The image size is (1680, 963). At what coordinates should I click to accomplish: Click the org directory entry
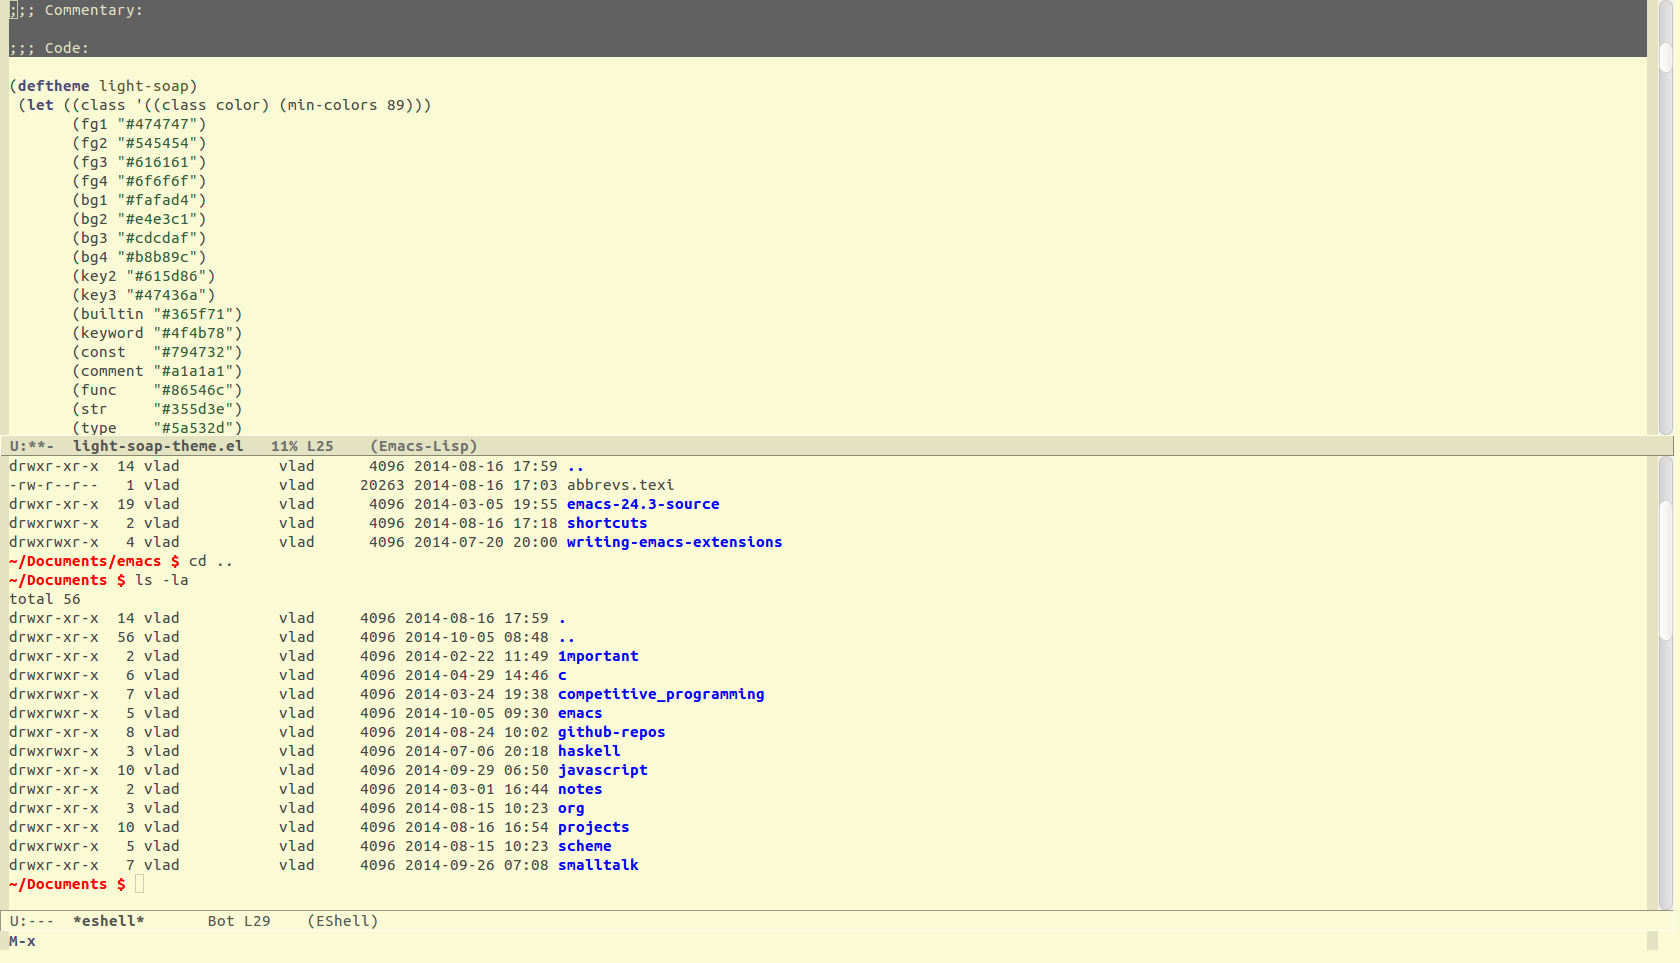(571, 808)
